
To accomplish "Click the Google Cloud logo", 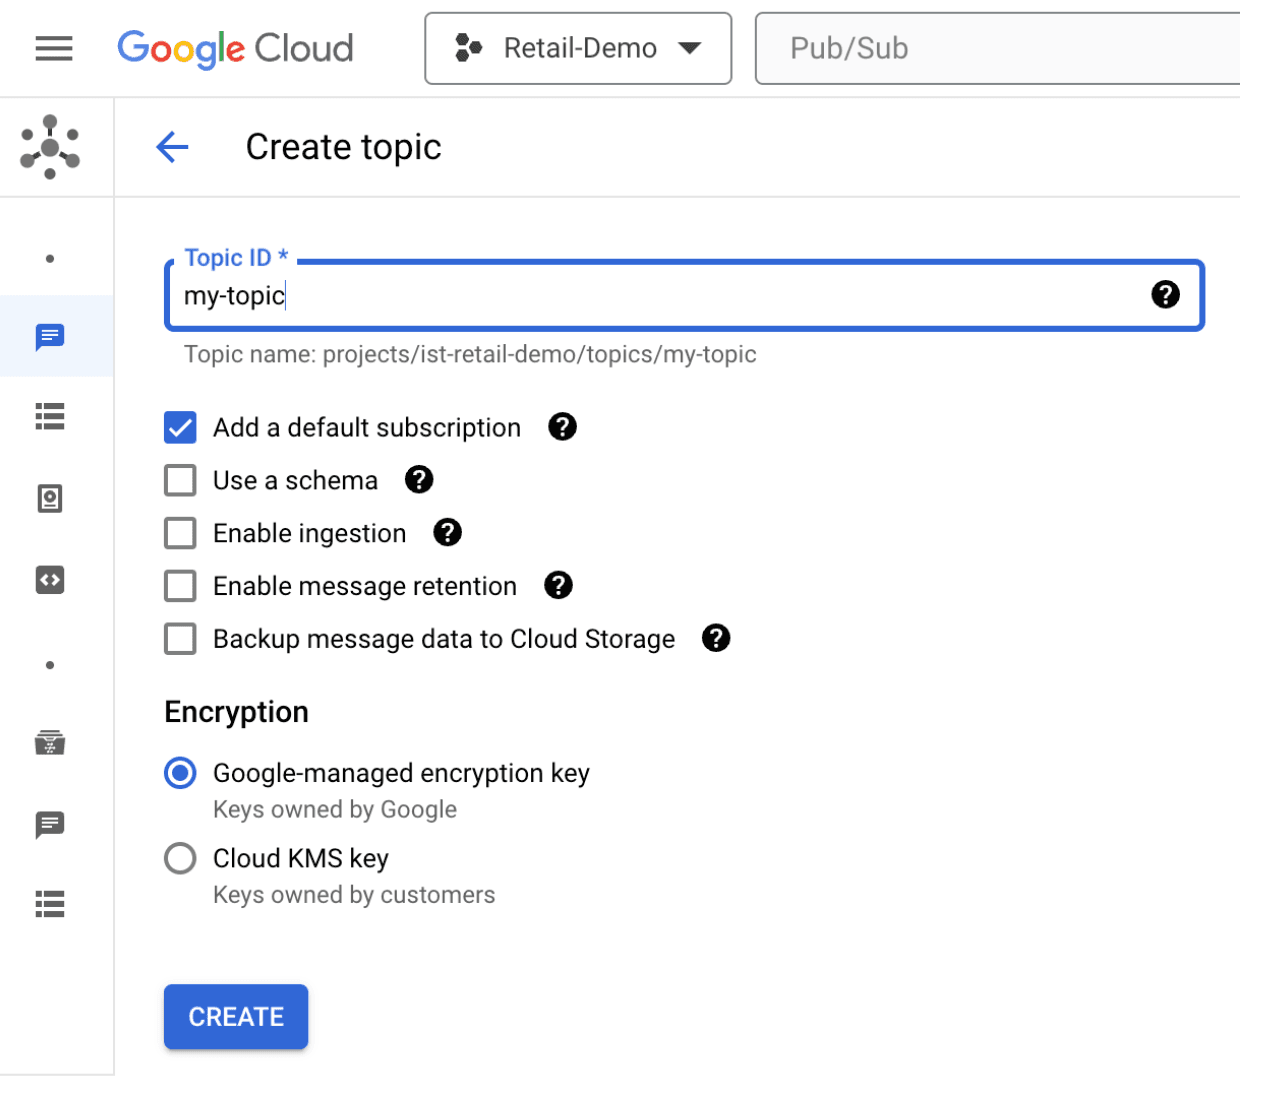I will (235, 48).
